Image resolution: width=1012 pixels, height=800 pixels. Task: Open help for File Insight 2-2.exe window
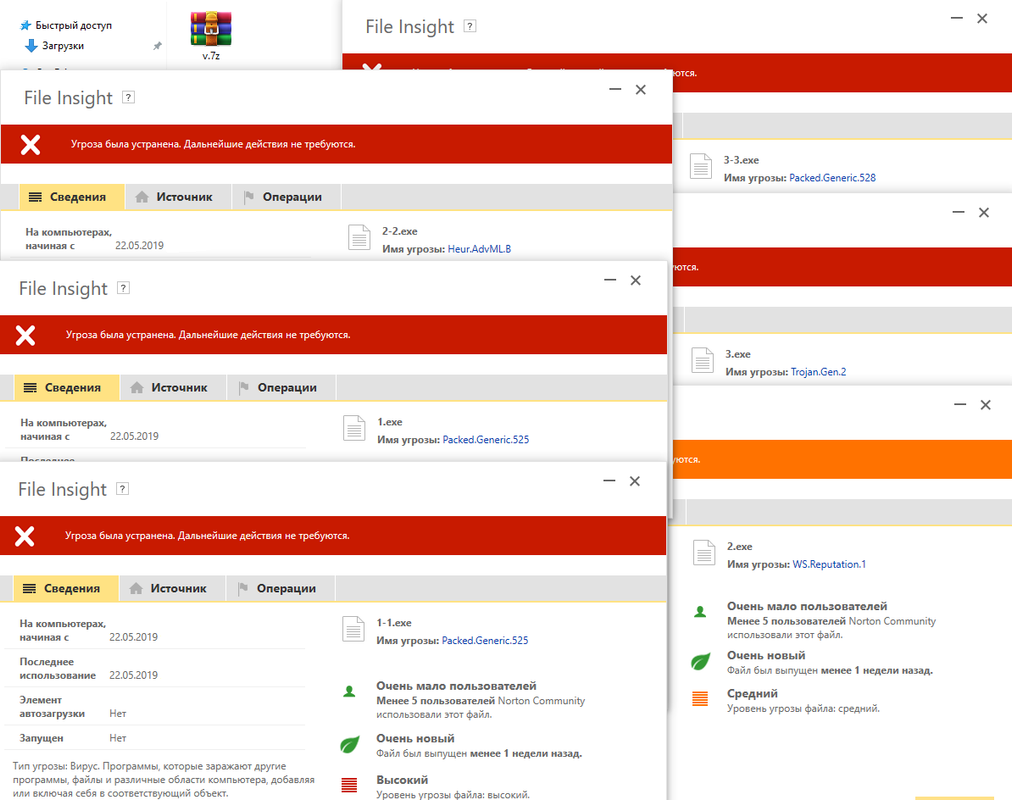[128, 97]
